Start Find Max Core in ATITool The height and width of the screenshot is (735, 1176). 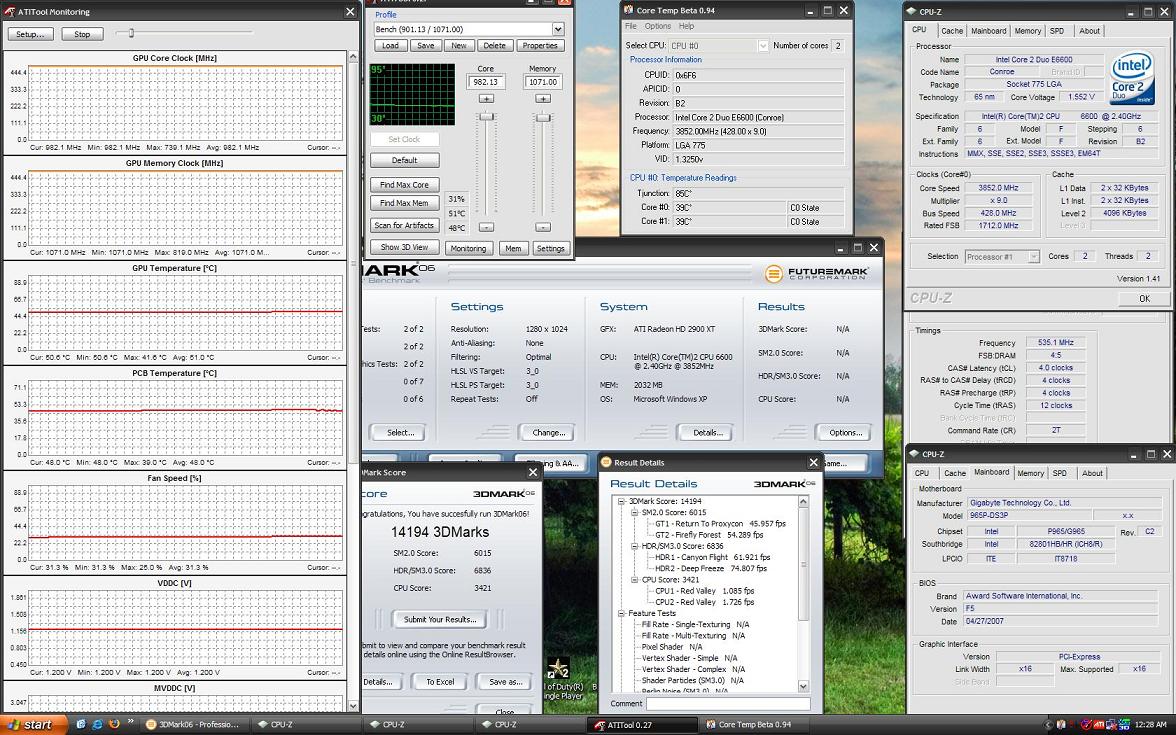[x=404, y=184]
